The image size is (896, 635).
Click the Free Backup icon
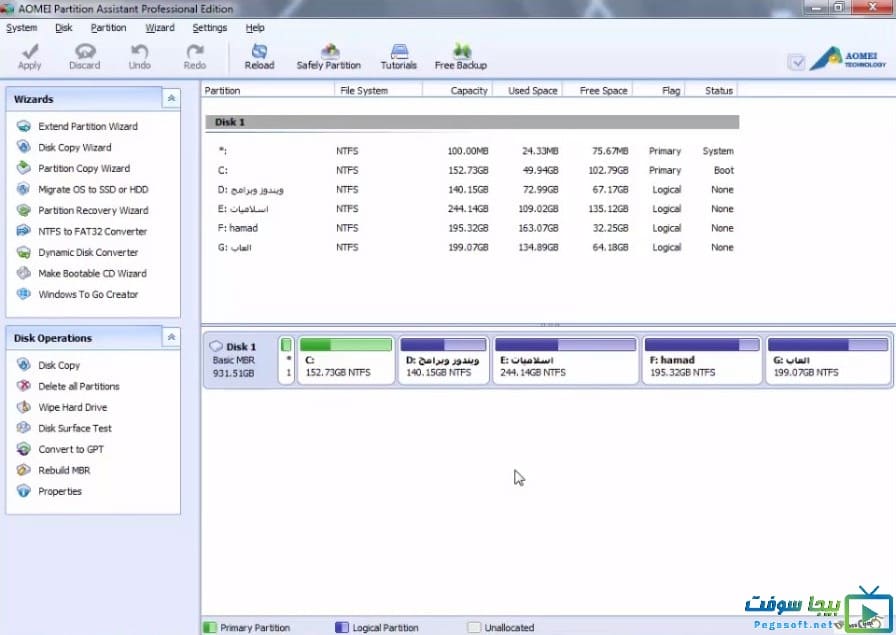[461, 51]
